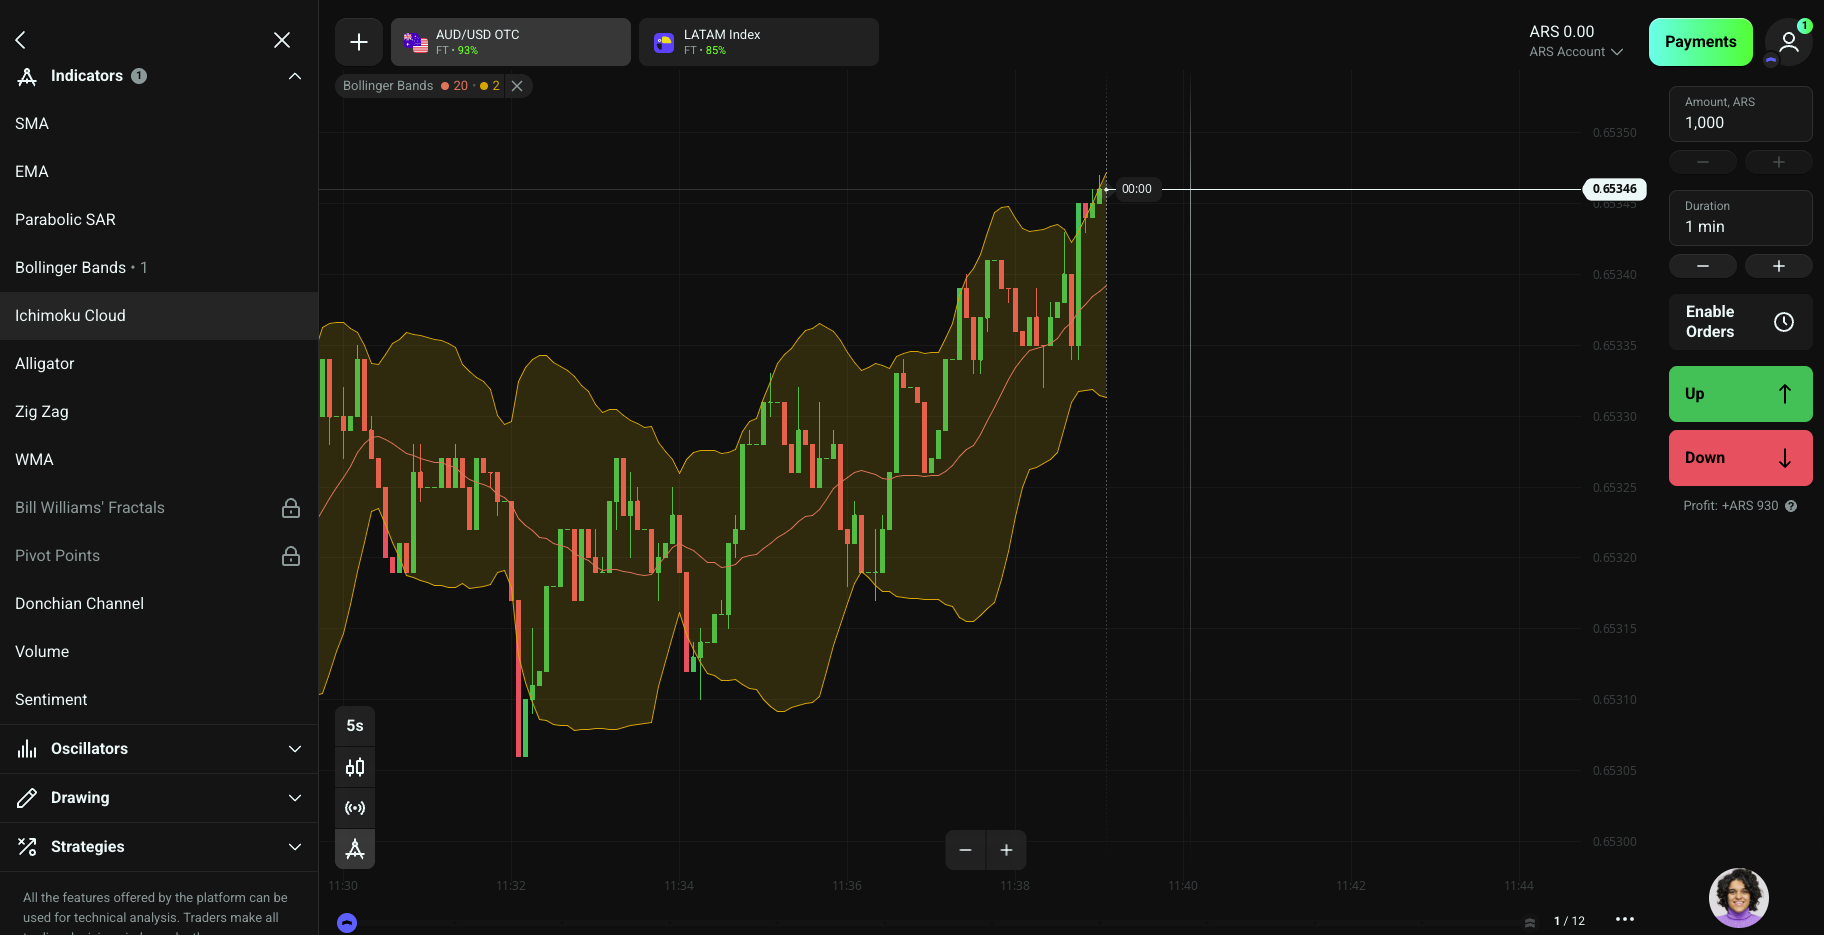This screenshot has height=935, width=1824.
Task: Select the Drawing pencil icon
Action: point(28,797)
